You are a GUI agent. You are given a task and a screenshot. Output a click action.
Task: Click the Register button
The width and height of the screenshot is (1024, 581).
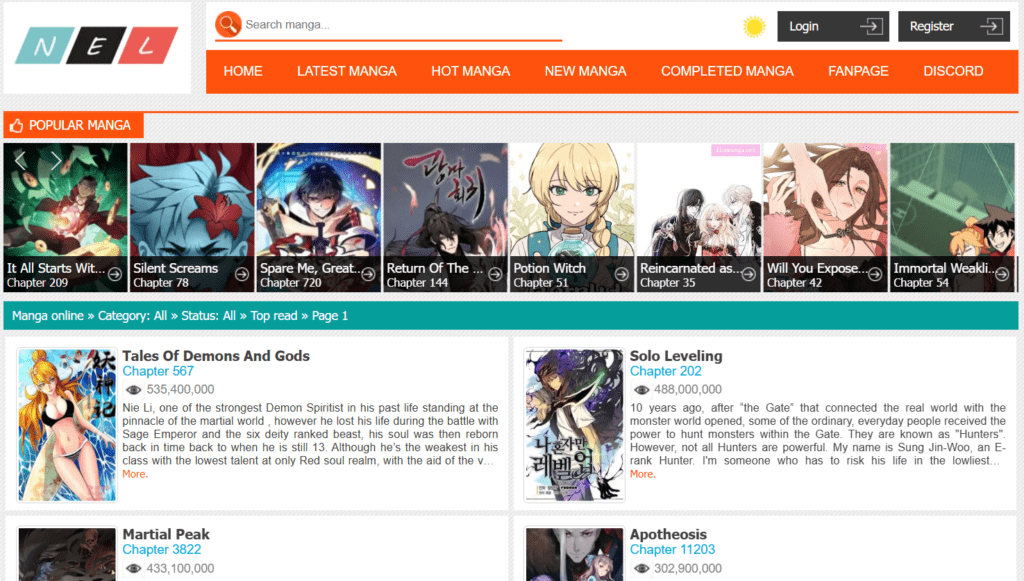click(x=953, y=26)
